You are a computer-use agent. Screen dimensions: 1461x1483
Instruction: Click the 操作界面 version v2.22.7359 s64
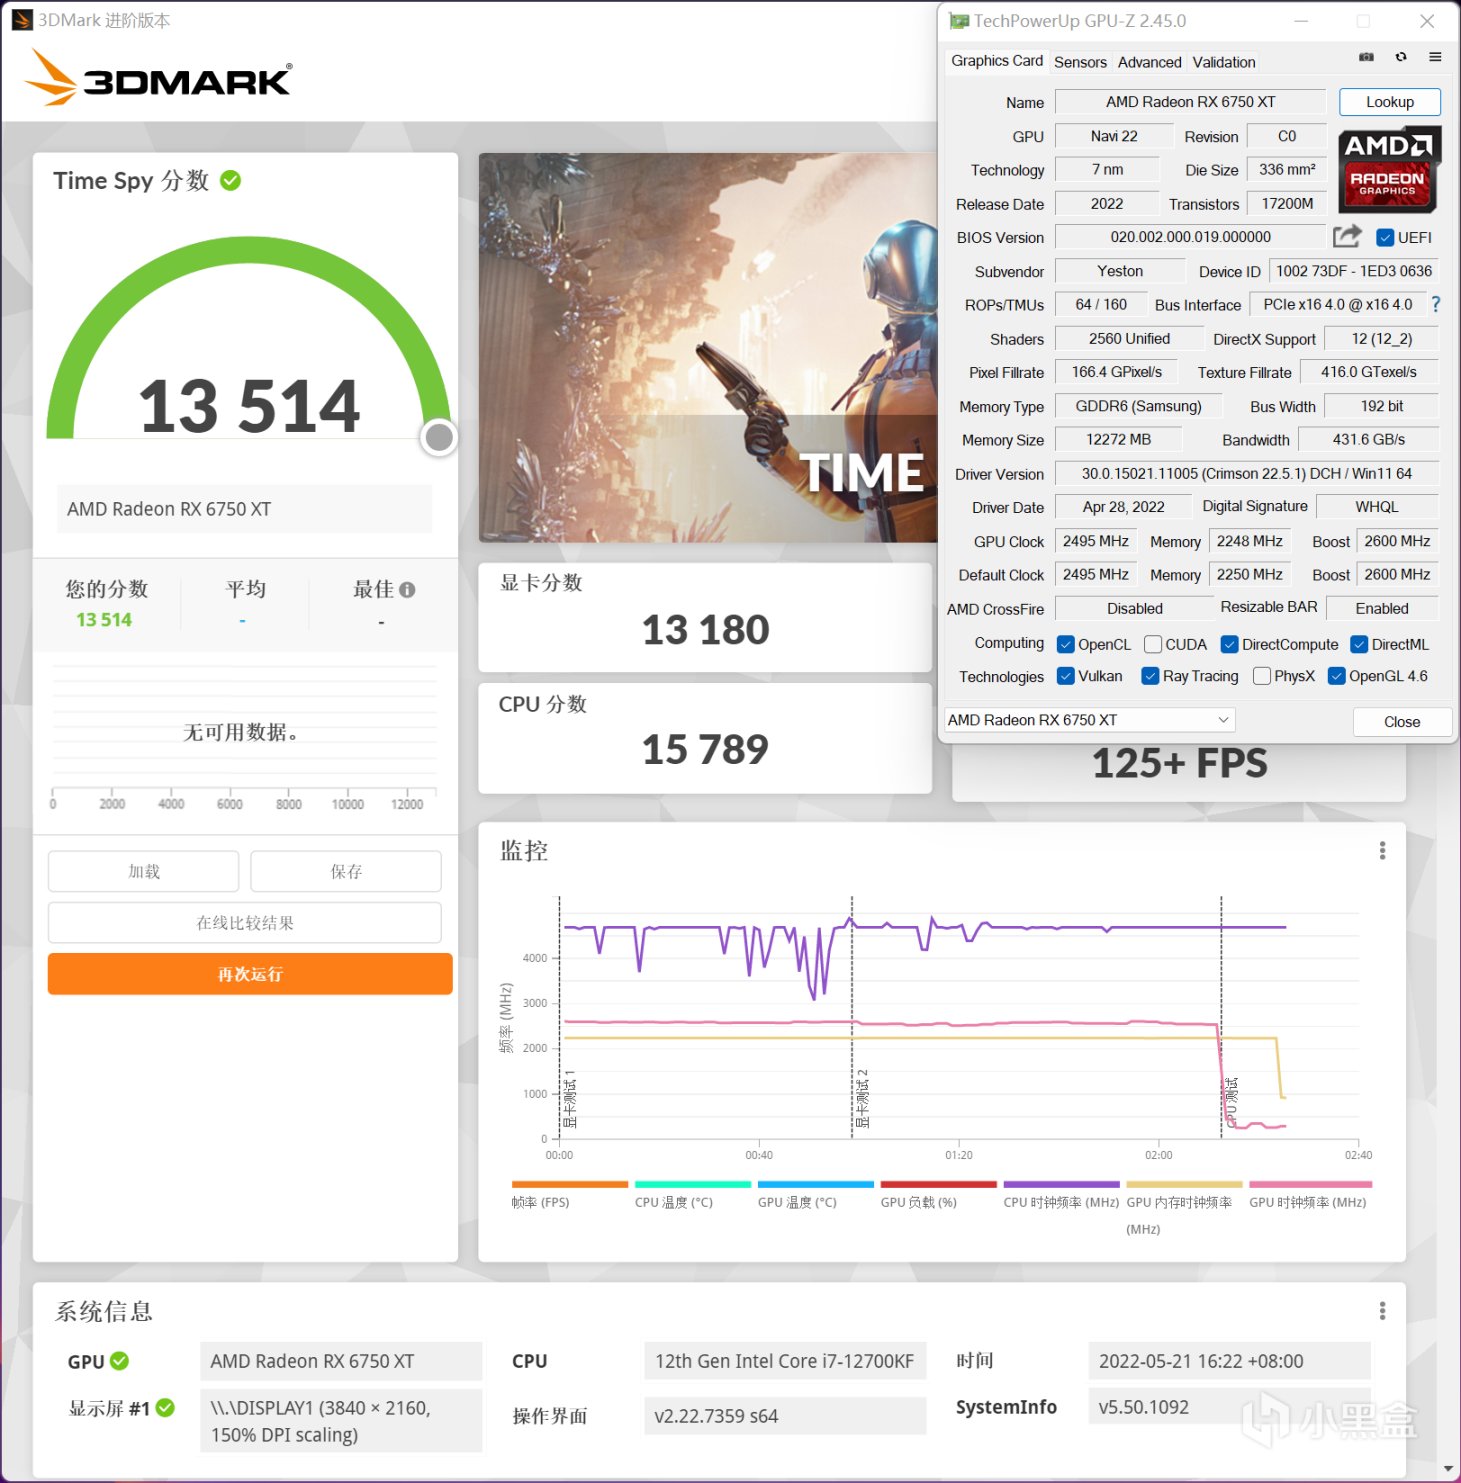(785, 1416)
